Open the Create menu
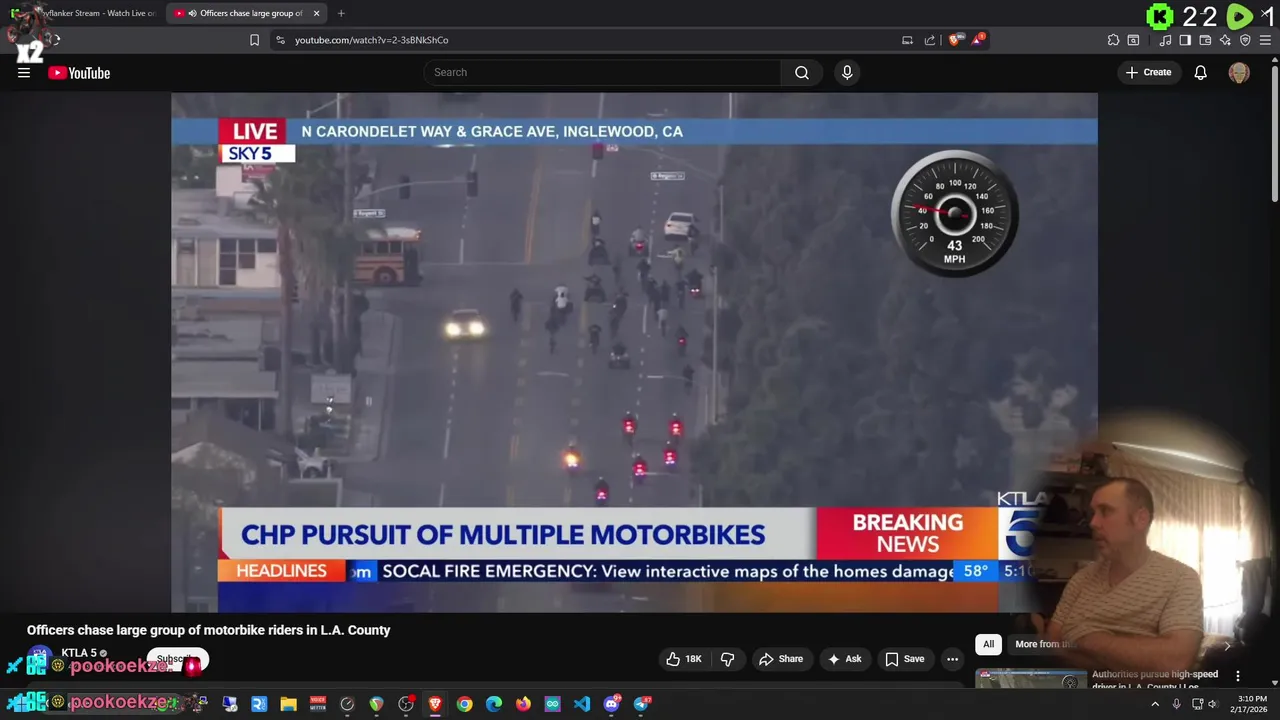 click(x=1148, y=72)
